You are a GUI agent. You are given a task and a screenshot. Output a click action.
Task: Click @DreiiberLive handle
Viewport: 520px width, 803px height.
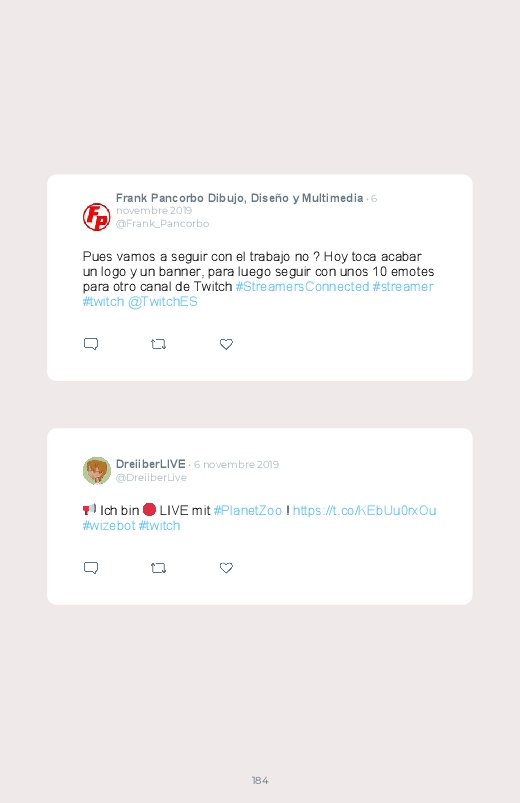click(151, 477)
